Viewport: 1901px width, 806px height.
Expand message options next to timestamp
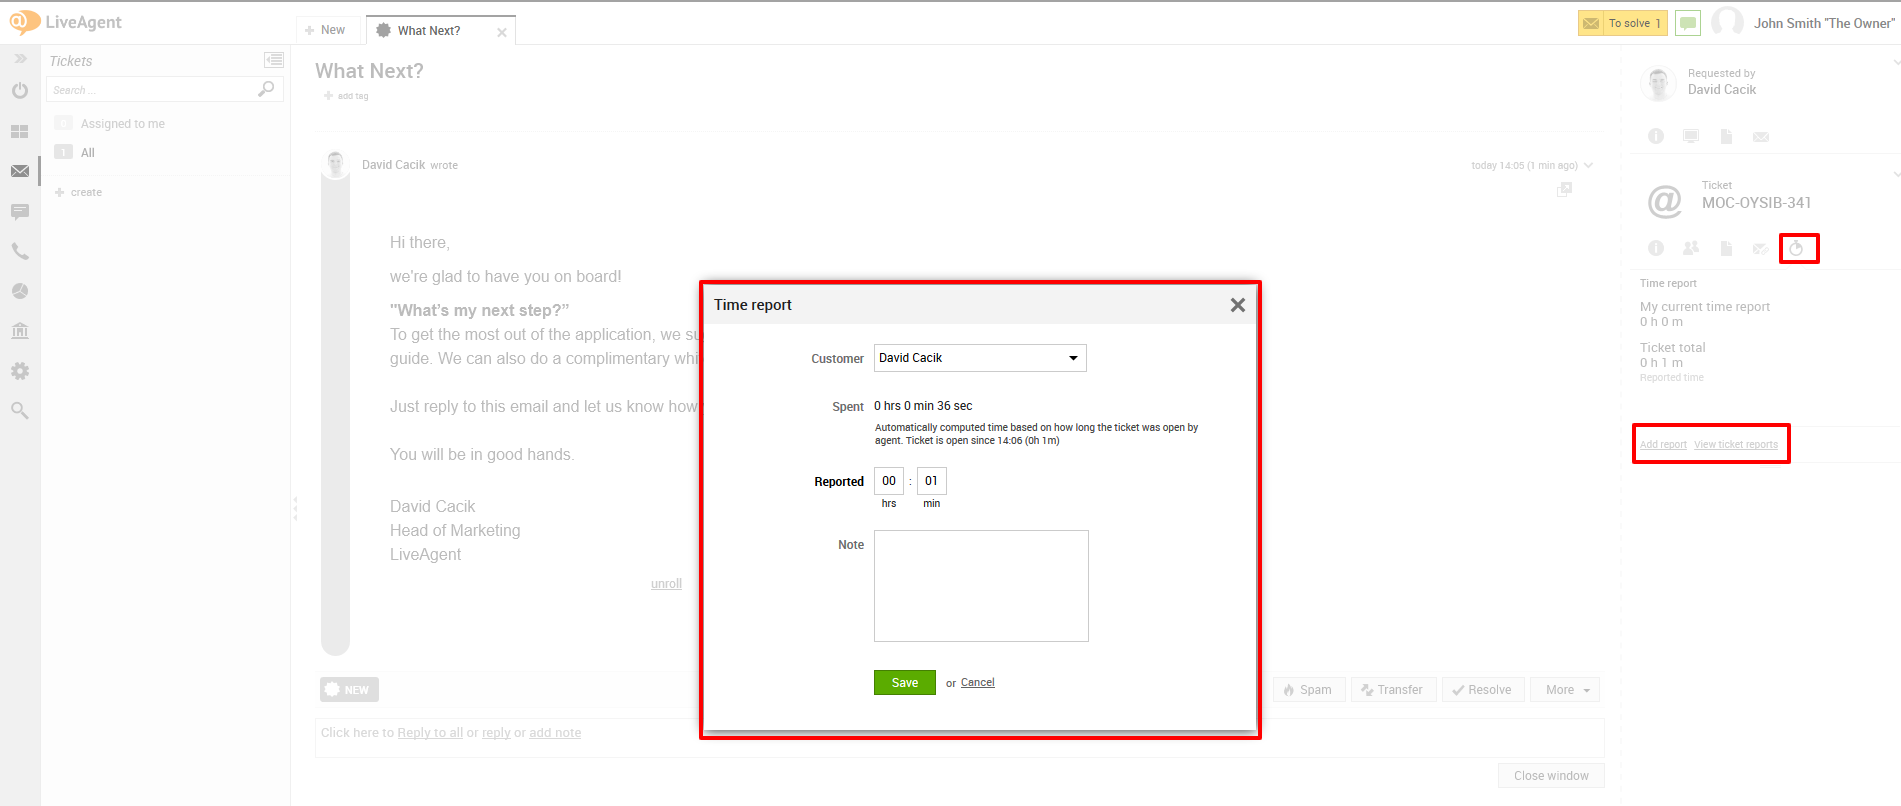coord(1589,165)
